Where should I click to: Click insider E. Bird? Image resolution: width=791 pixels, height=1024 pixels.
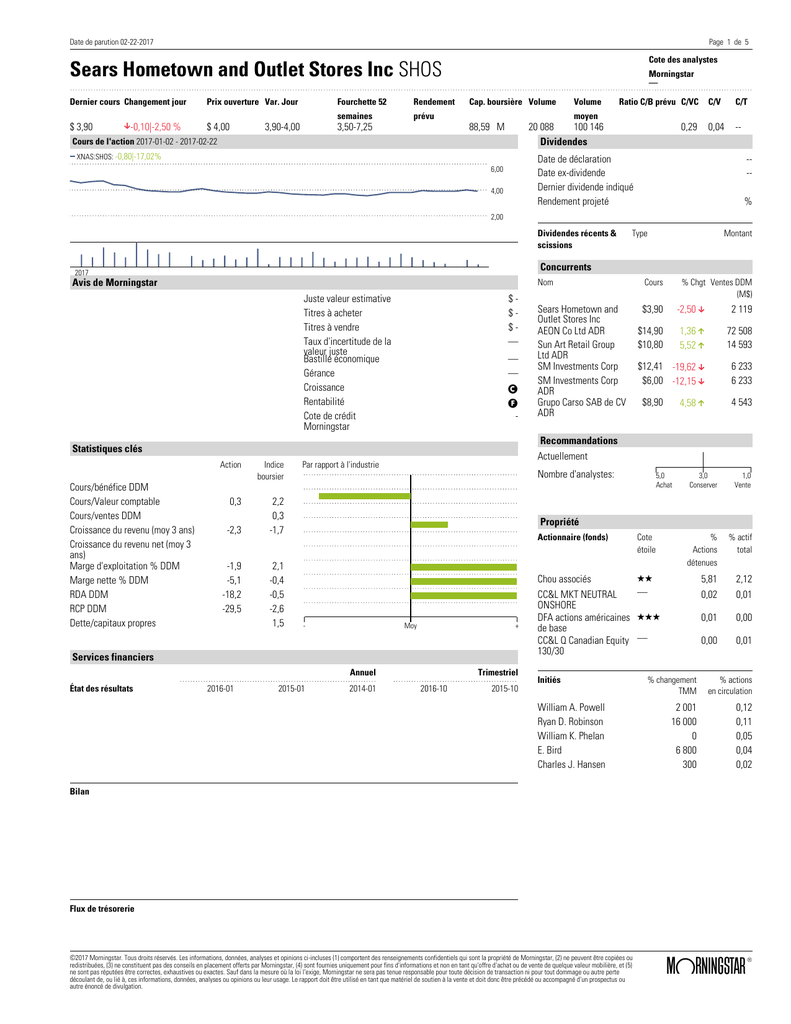click(549, 750)
